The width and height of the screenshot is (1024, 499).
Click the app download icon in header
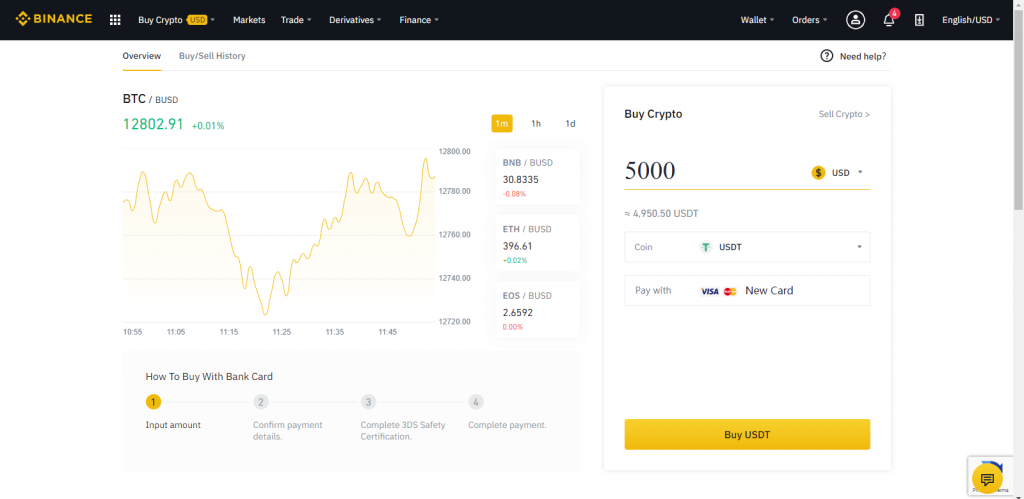point(919,20)
